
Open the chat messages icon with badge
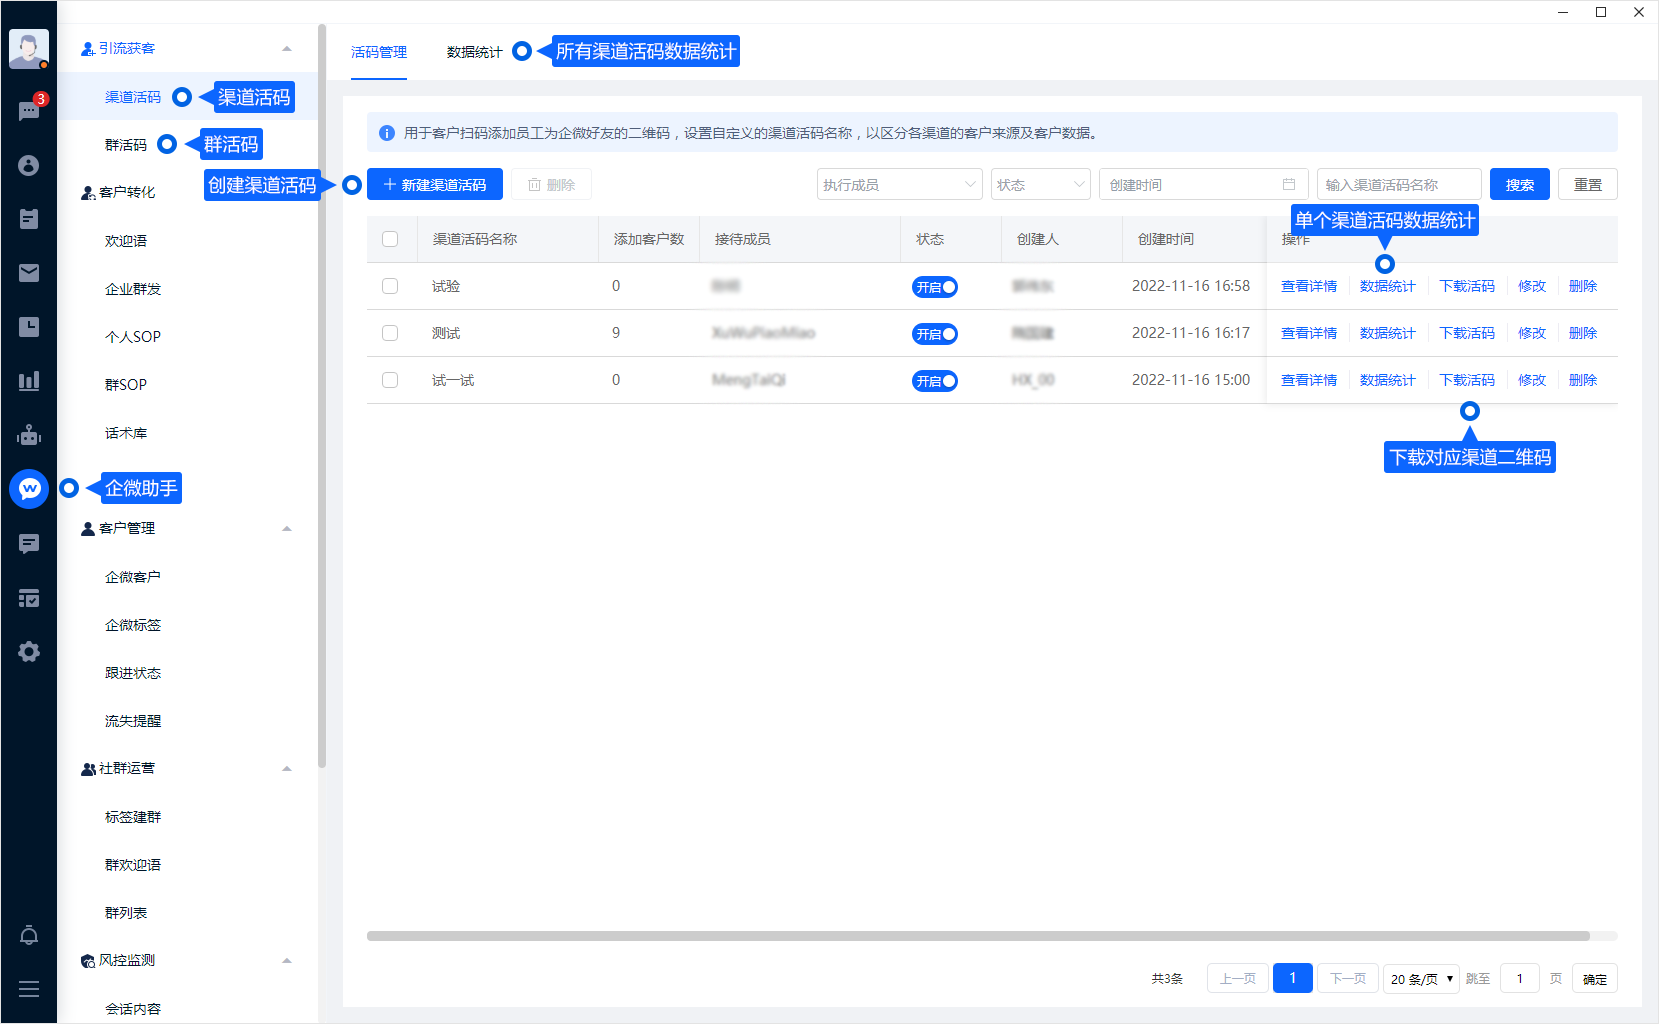point(29,110)
